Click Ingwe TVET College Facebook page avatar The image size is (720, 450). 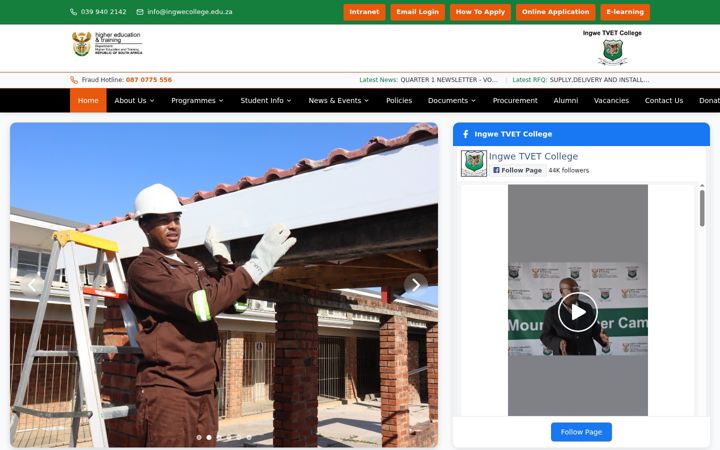(x=474, y=163)
